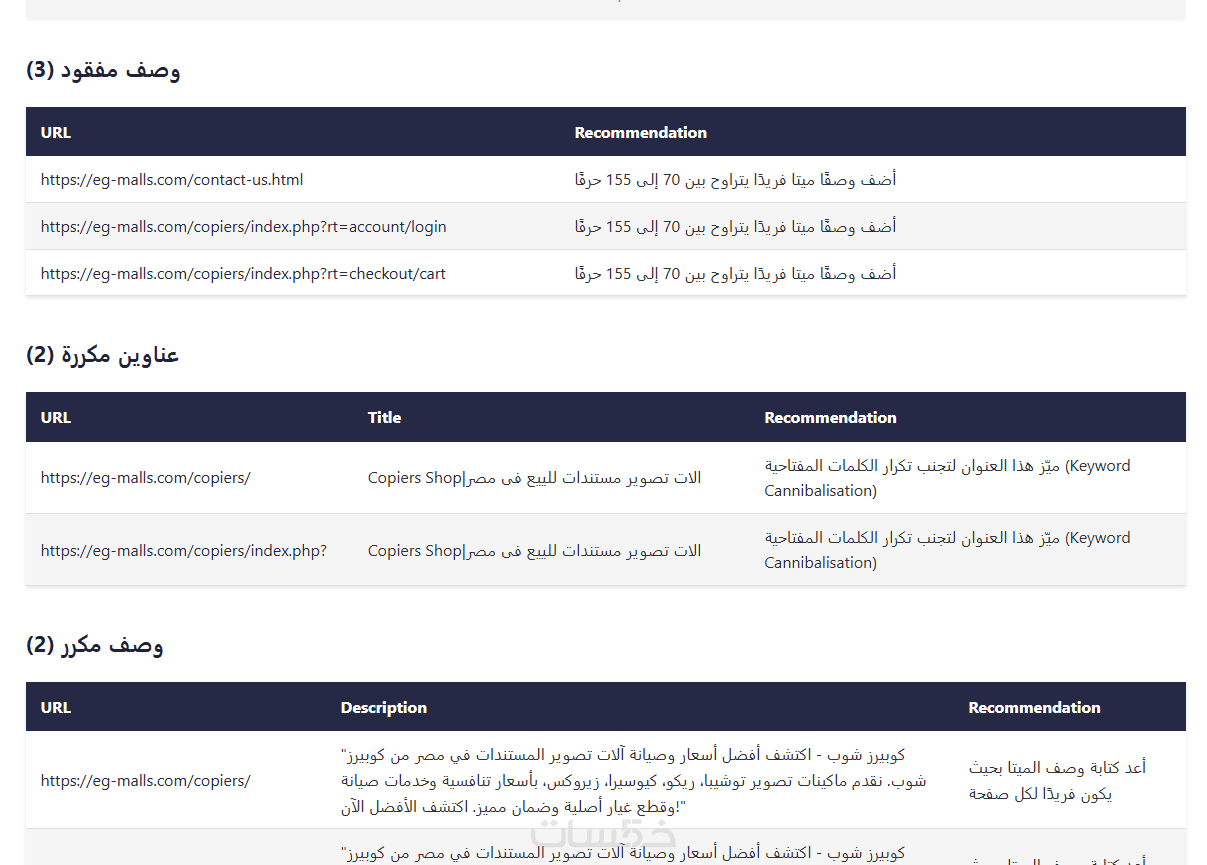Click URL header in duplicate description table
The width and height of the screenshot is (1207, 865).
pos(56,707)
